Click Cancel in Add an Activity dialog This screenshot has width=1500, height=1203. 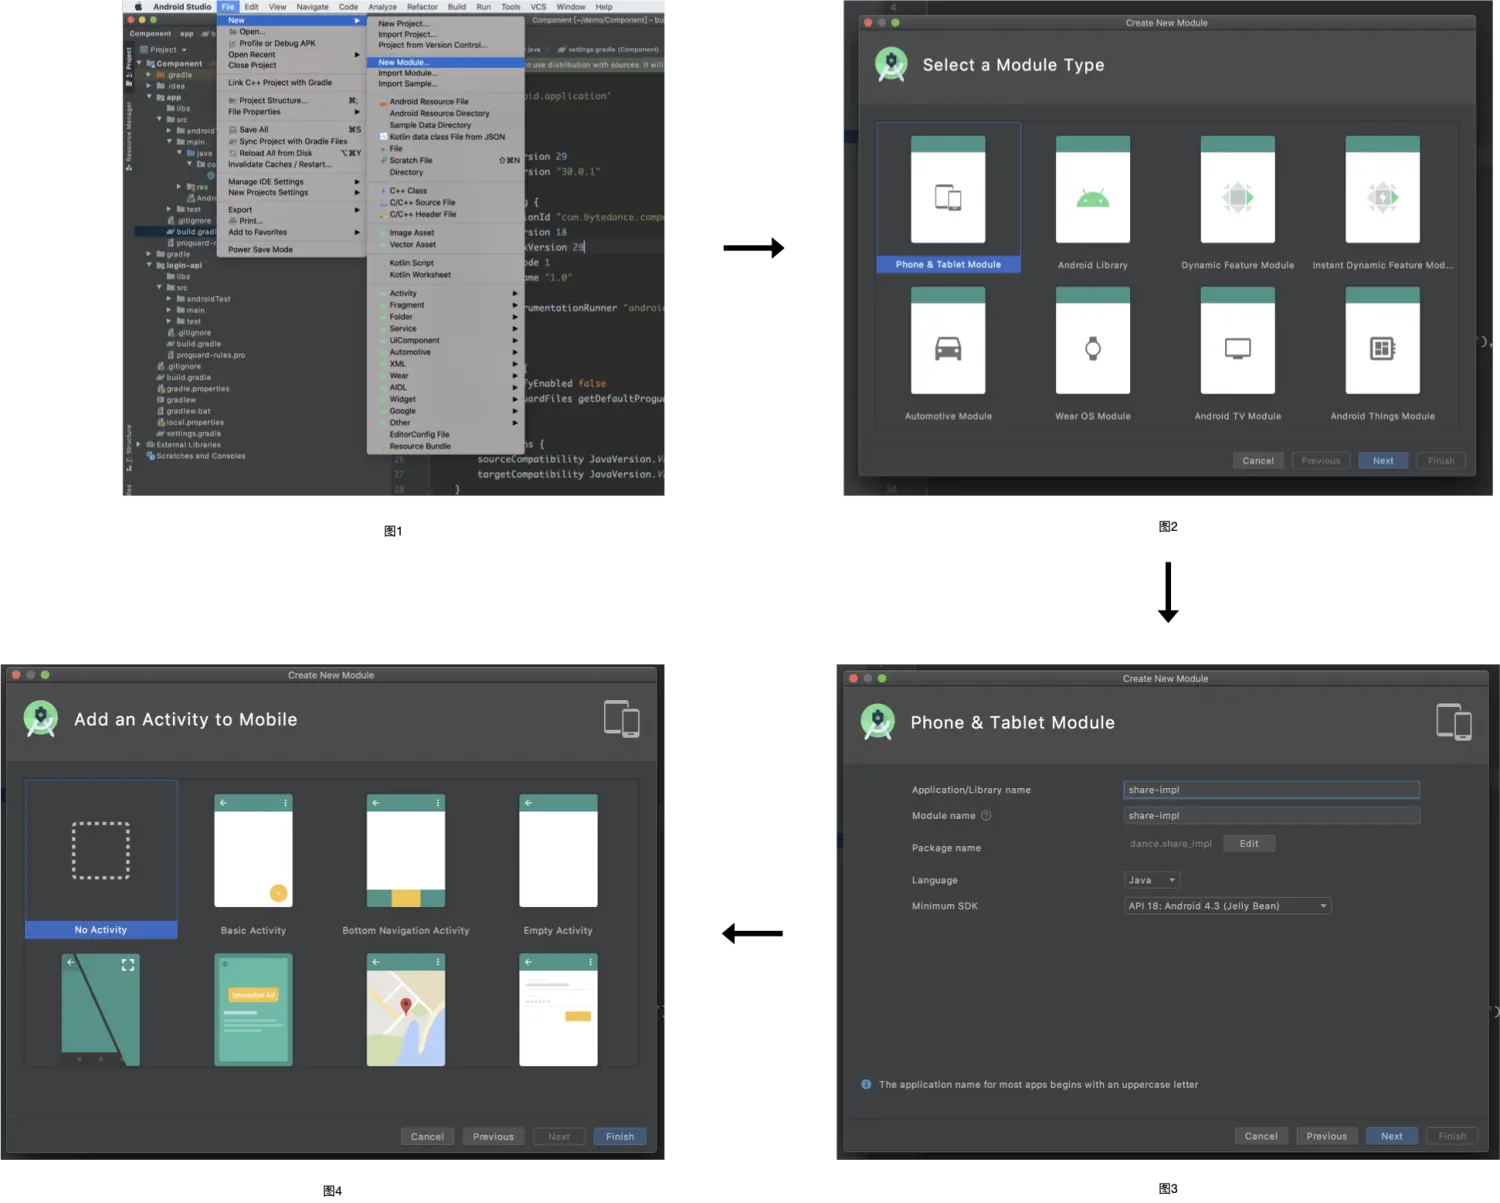[x=427, y=1136]
